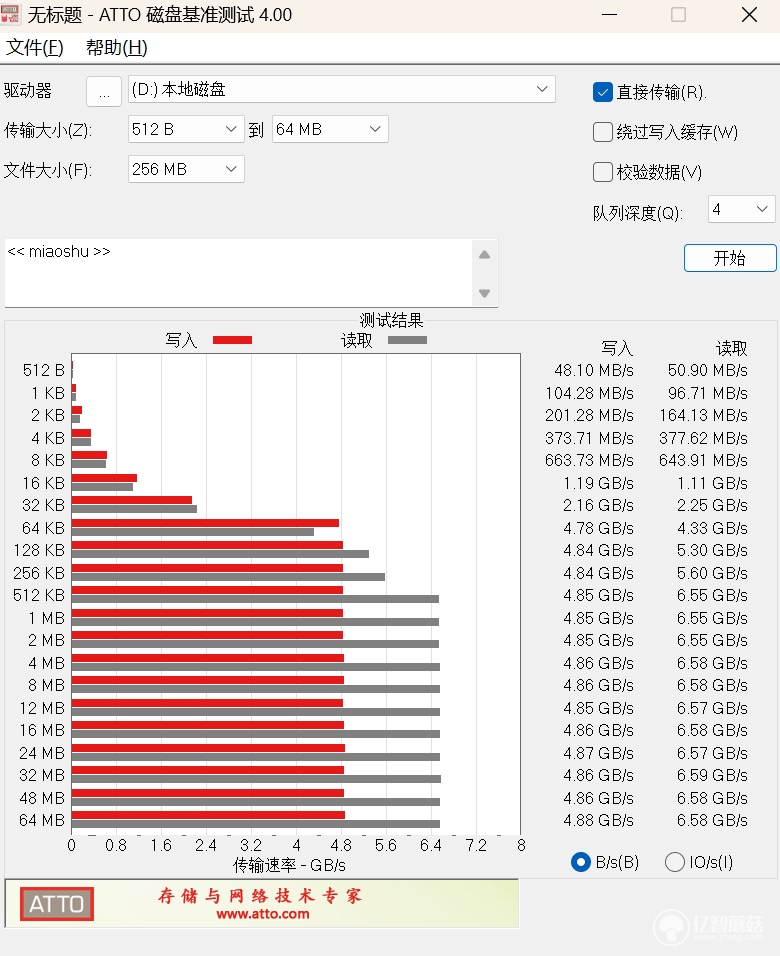Screen dimensions: 780x956
Task: Click write value 373.71 MB/s
Action: click(x=589, y=438)
